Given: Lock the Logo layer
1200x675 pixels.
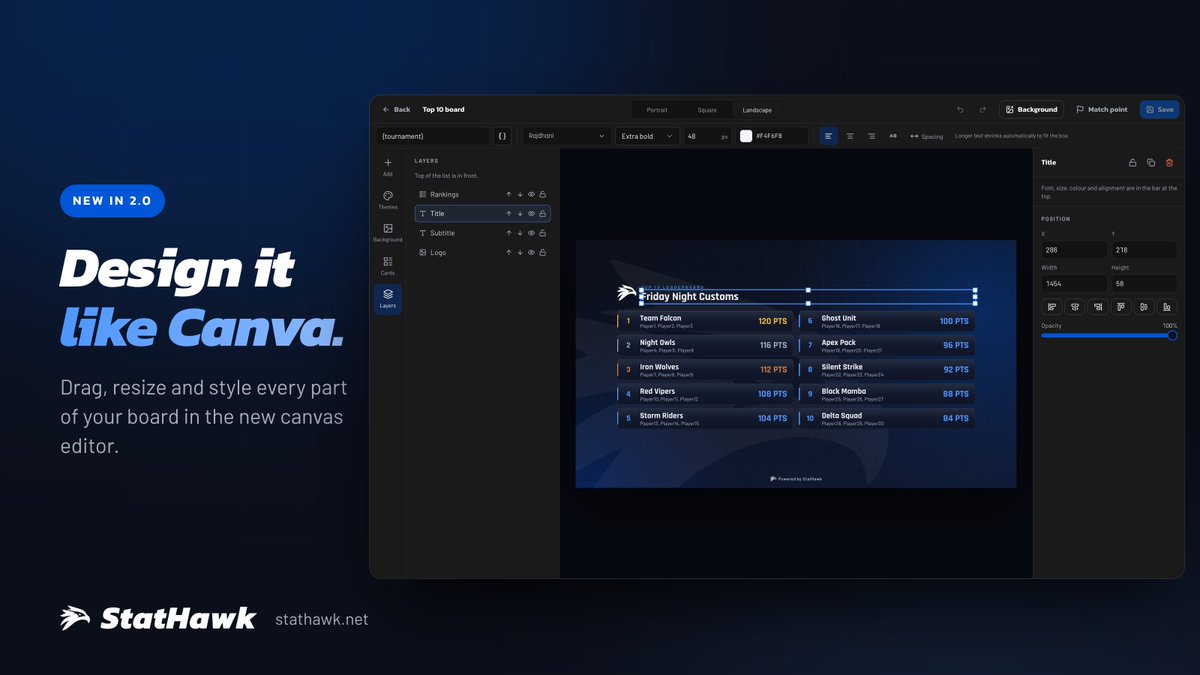Looking at the screenshot, I should click(543, 252).
